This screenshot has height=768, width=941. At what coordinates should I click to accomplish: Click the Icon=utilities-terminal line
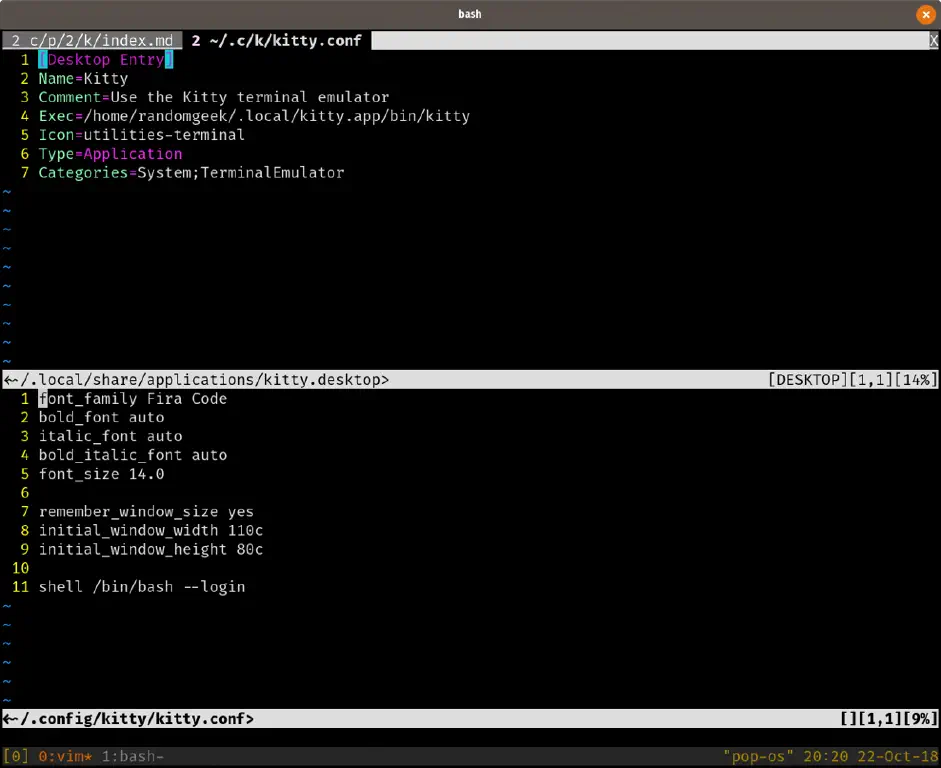pyautogui.click(x=142, y=135)
